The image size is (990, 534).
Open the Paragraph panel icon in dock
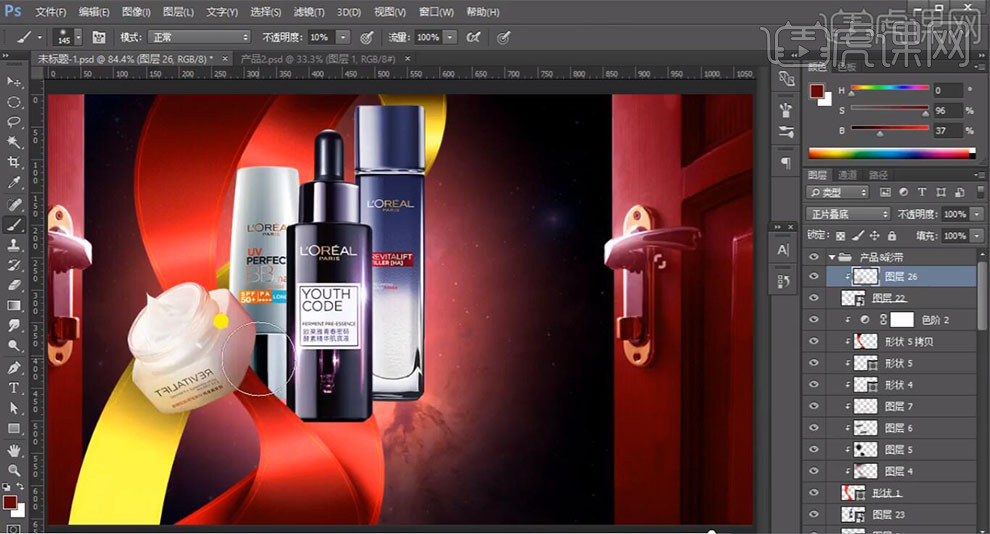(786, 163)
